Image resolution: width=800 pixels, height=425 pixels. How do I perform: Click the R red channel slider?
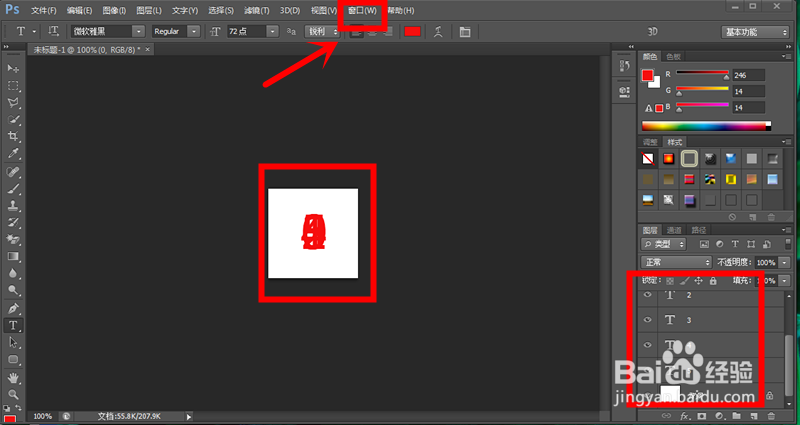(x=703, y=73)
